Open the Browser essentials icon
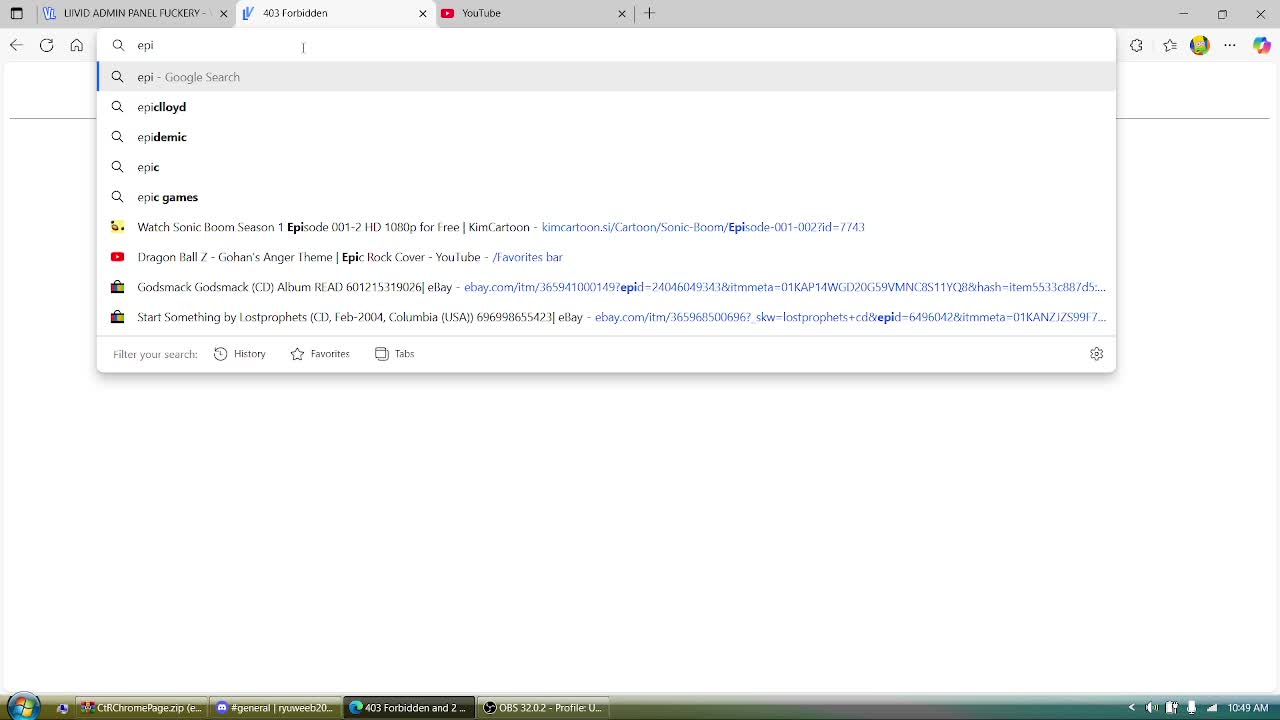This screenshot has width=1280, height=720. pyautogui.click(x=1136, y=45)
